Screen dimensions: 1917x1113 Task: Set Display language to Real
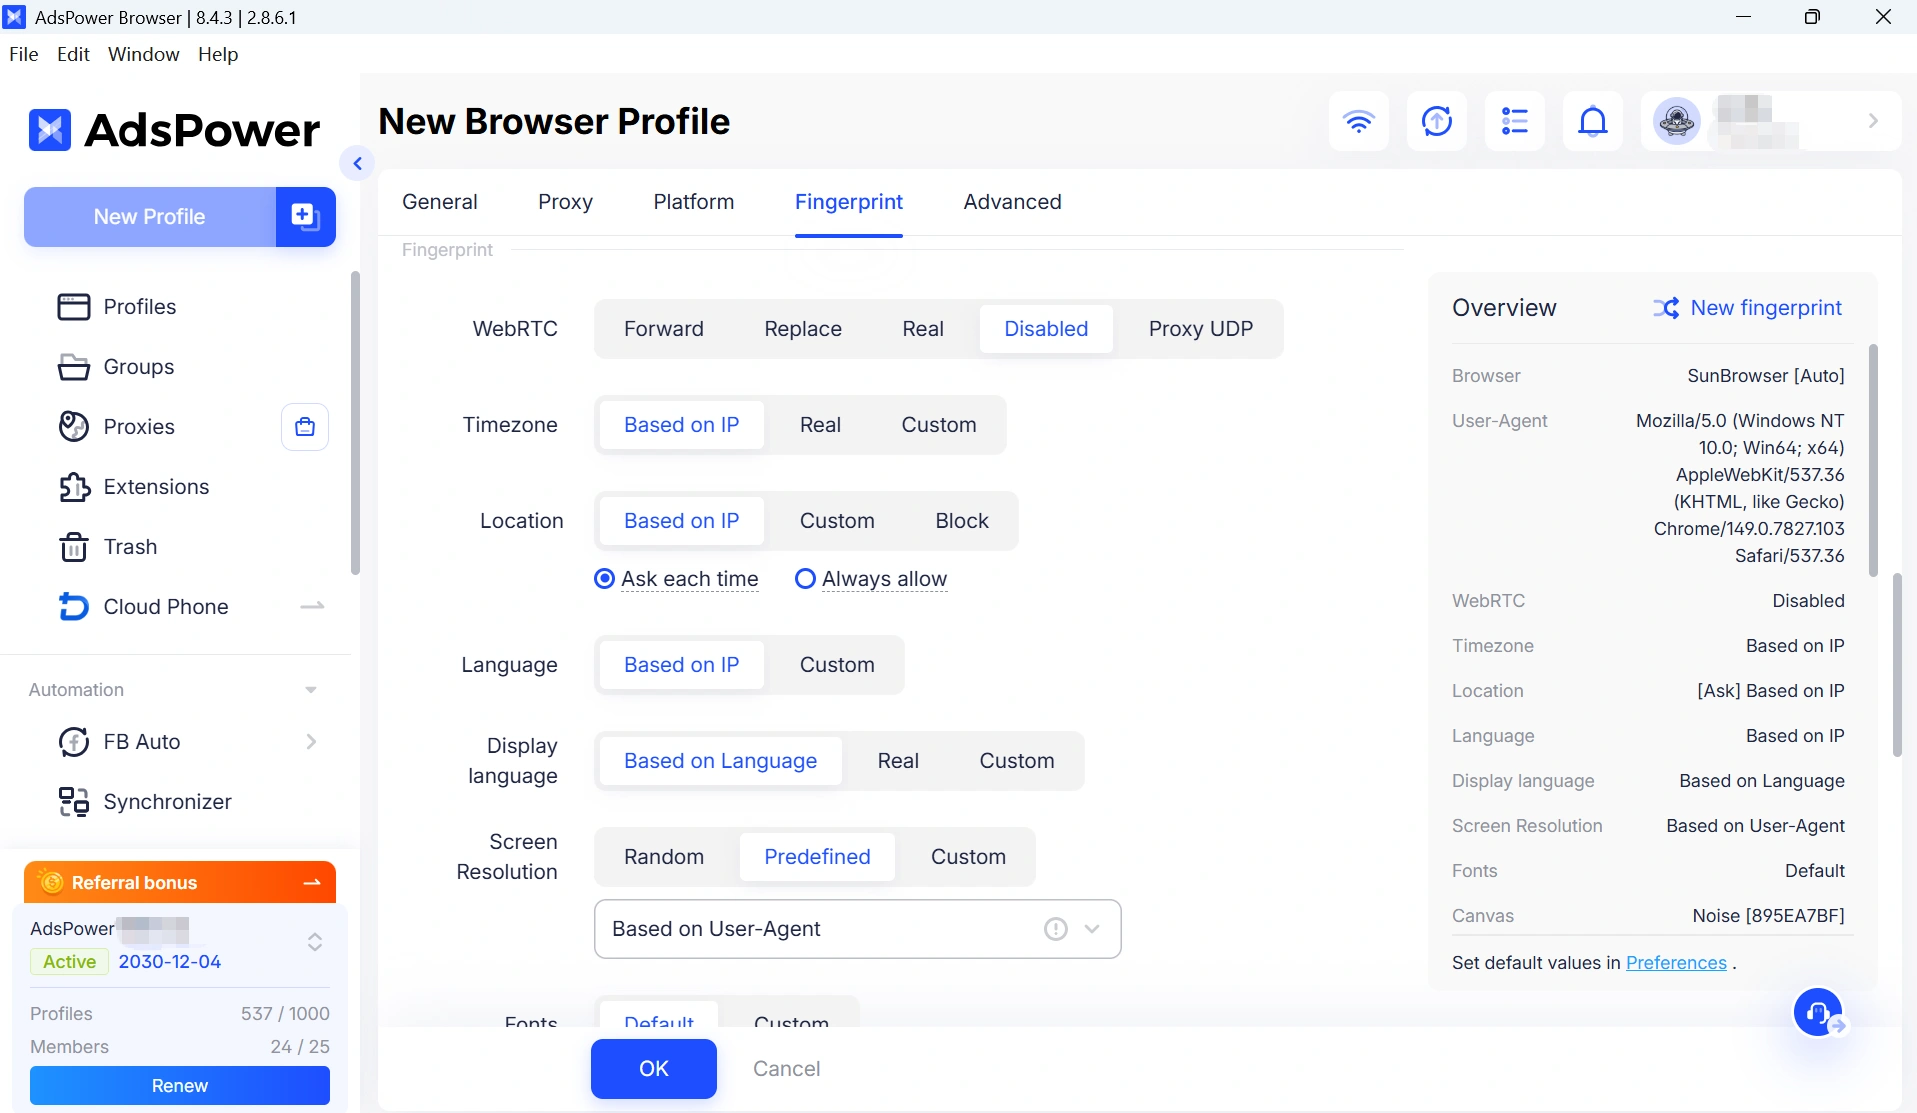(898, 761)
